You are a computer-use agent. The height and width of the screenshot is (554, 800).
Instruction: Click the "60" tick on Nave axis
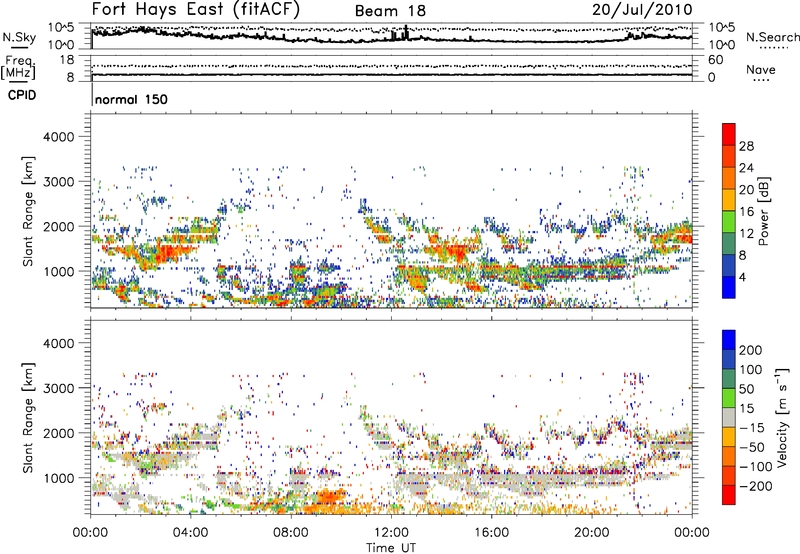[x=715, y=60]
